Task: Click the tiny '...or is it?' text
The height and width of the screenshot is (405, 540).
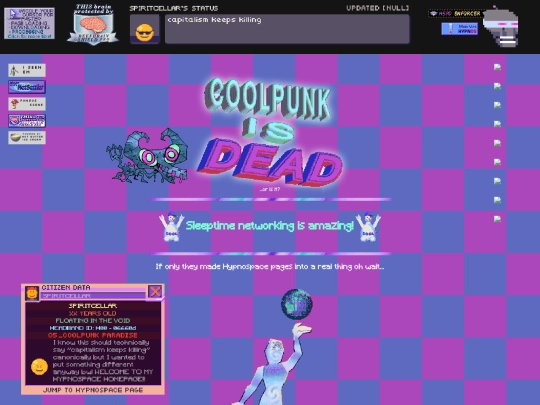Action: click(x=270, y=189)
